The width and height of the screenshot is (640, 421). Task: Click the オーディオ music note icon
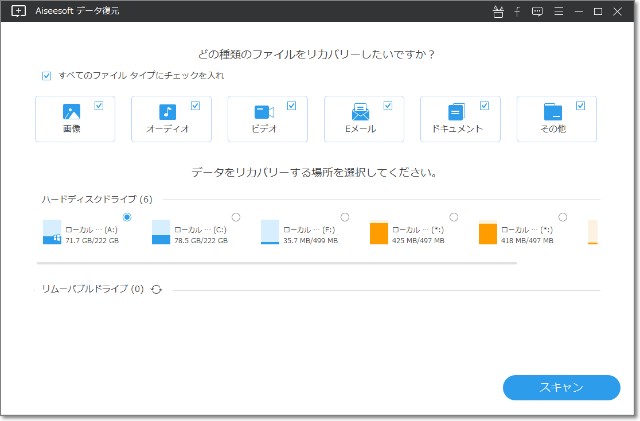tap(167, 113)
